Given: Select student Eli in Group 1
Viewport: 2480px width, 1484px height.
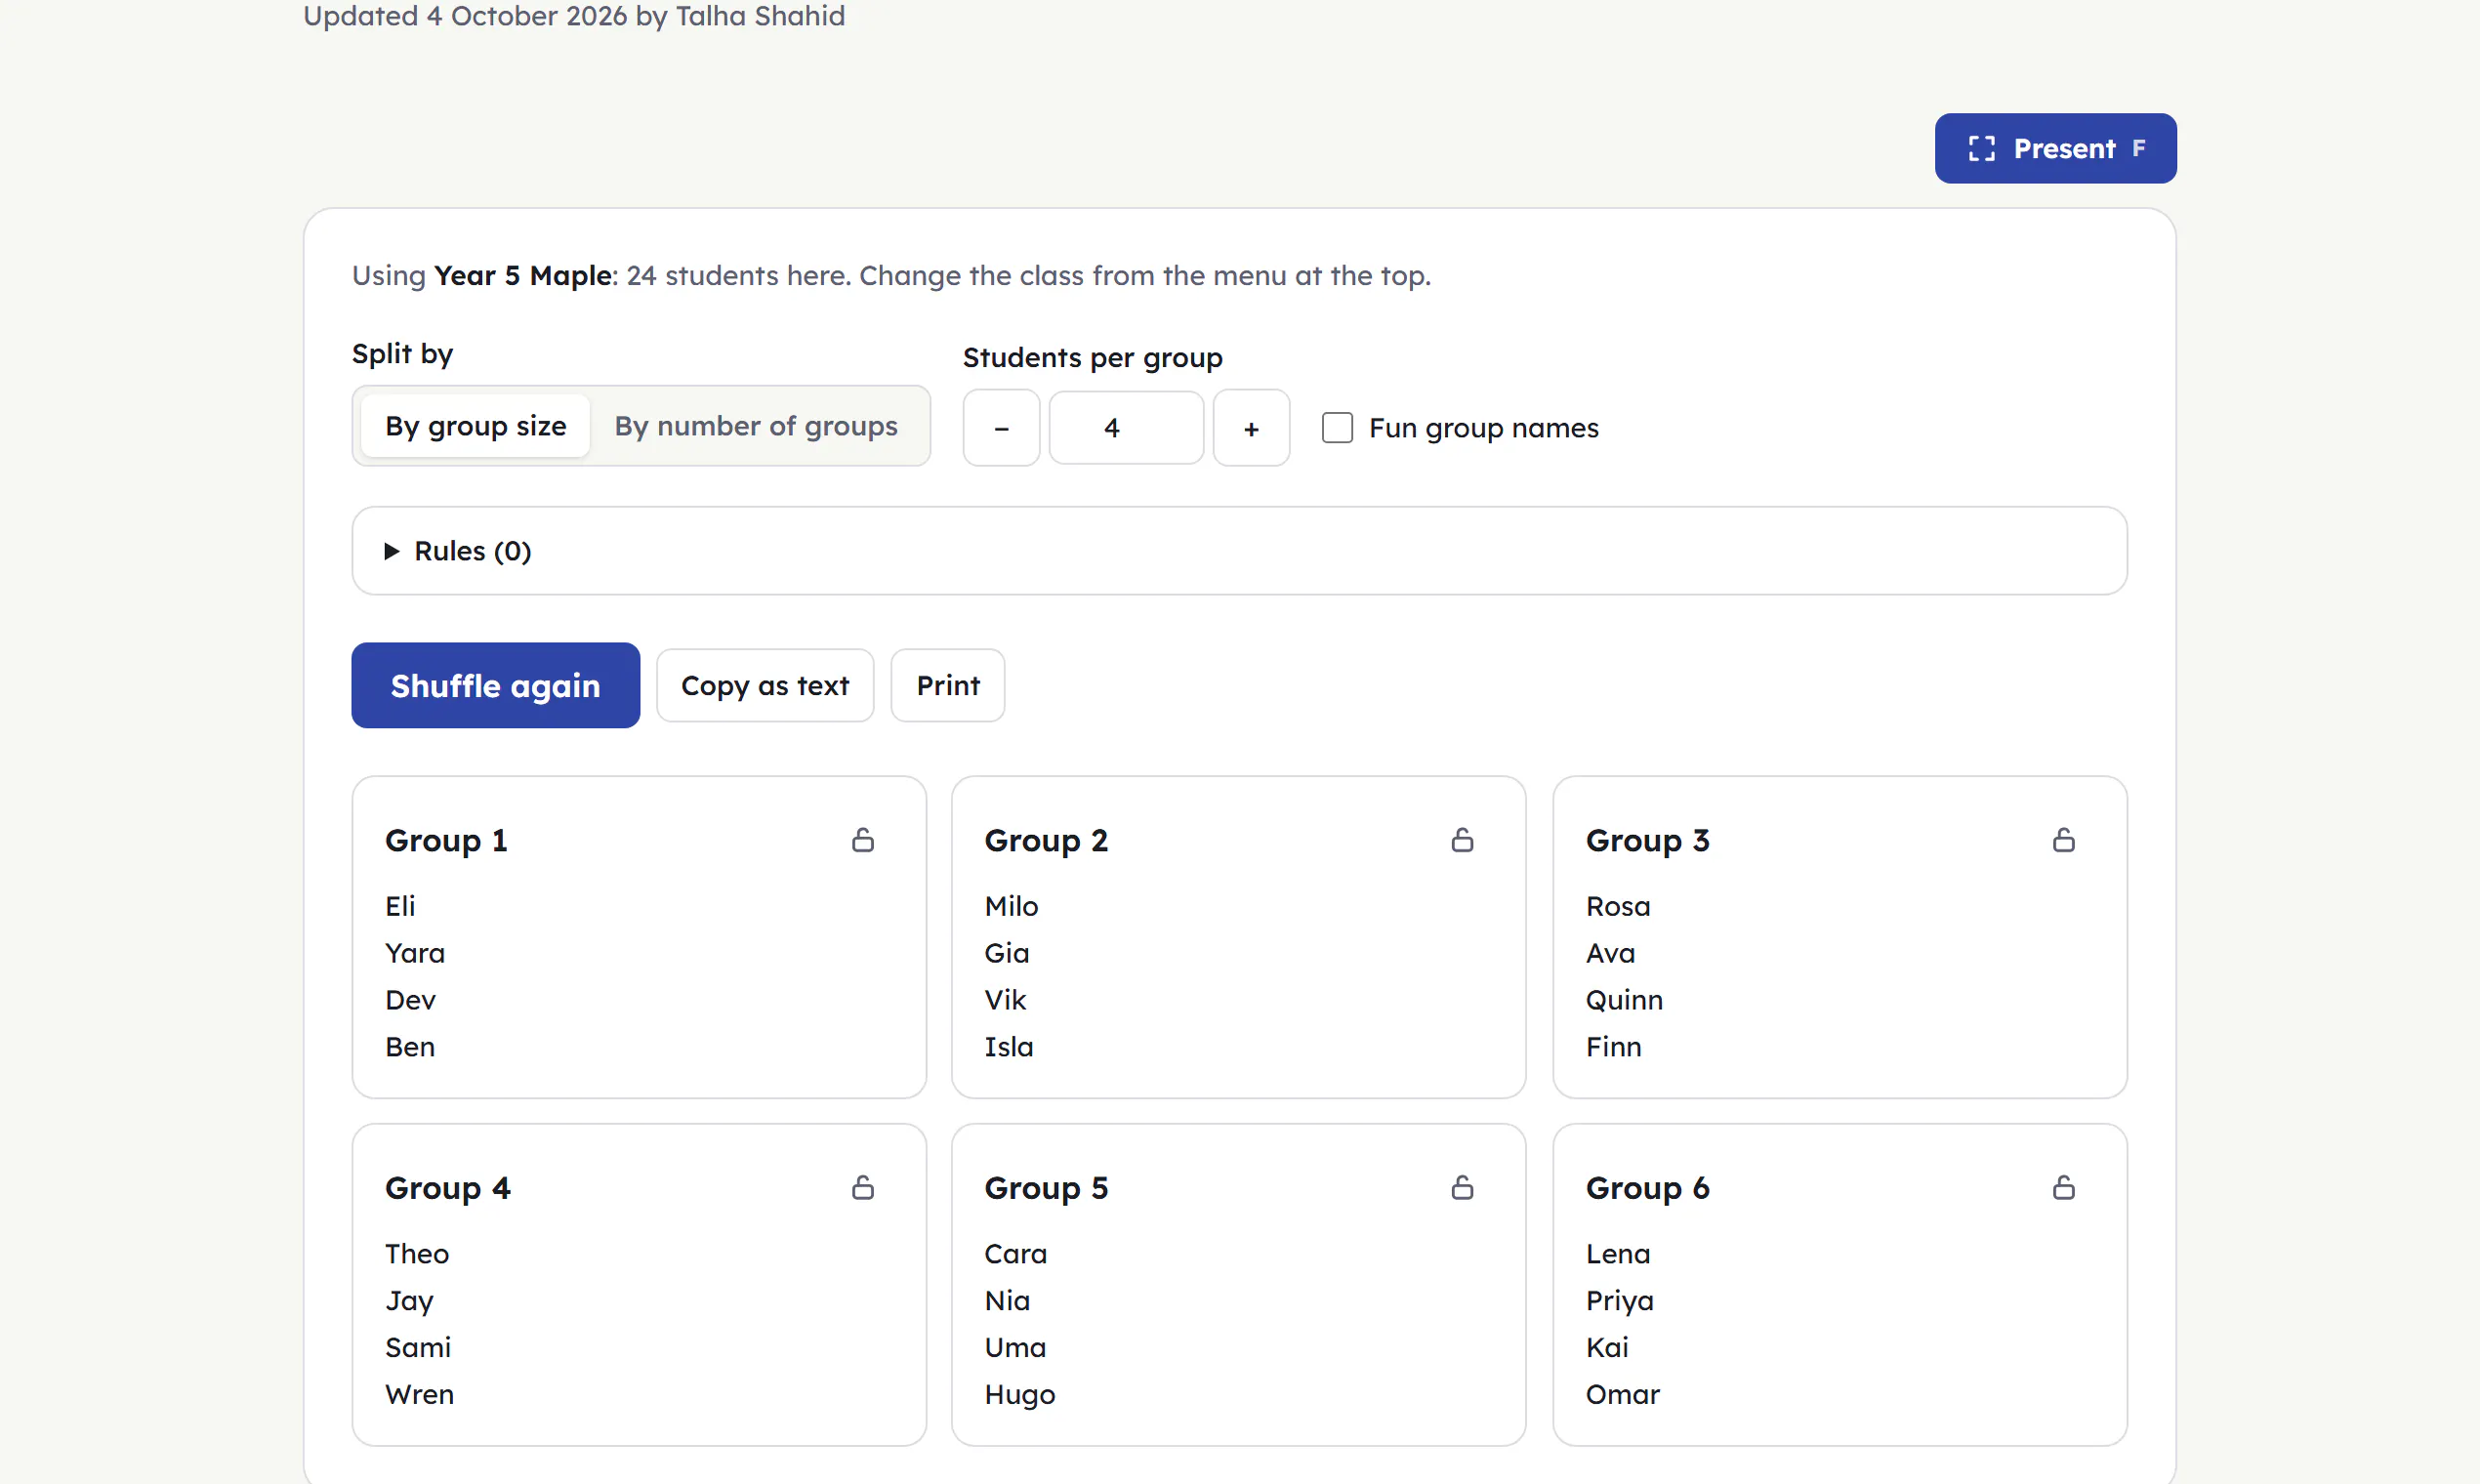Looking at the screenshot, I should coord(400,906).
